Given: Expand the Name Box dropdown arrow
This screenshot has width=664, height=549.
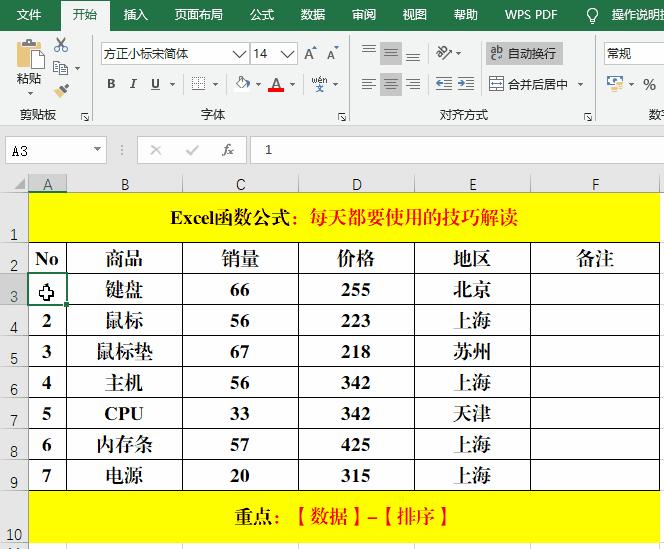Looking at the screenshot, I should (x=97, y=150).
